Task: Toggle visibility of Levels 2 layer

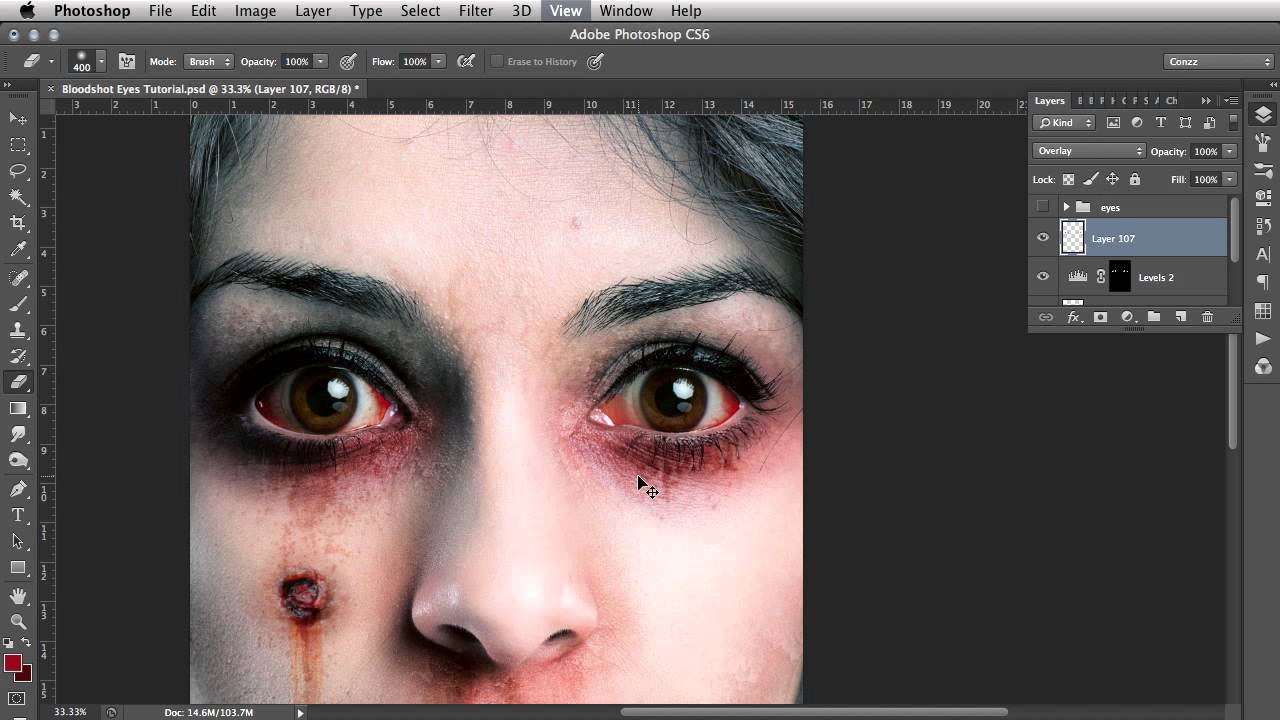Action: coord(1043,277)
